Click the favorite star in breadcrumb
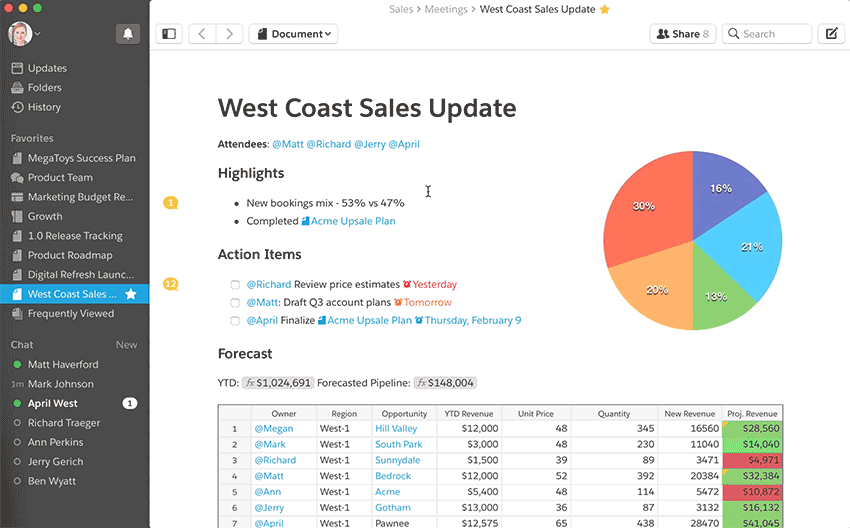Viewport: 850px width, 528px height. click(x=604, y=9)
